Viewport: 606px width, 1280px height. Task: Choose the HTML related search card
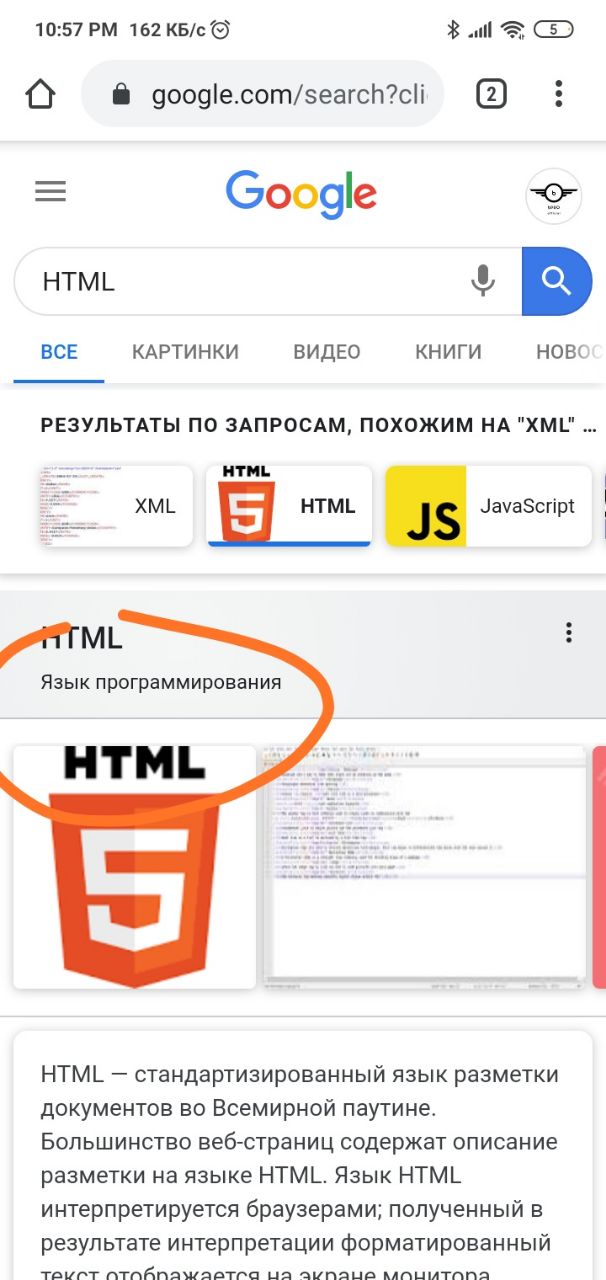pyautogui.click(x=289, y=506)
